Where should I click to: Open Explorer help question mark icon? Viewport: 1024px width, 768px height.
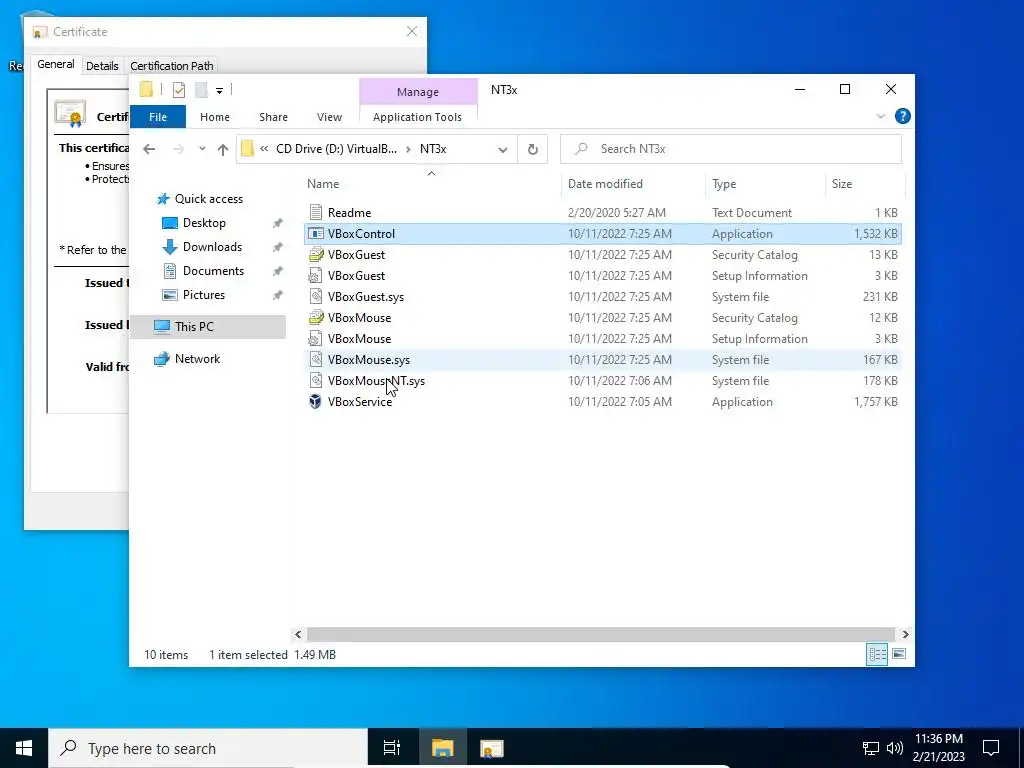coord(903,116)
